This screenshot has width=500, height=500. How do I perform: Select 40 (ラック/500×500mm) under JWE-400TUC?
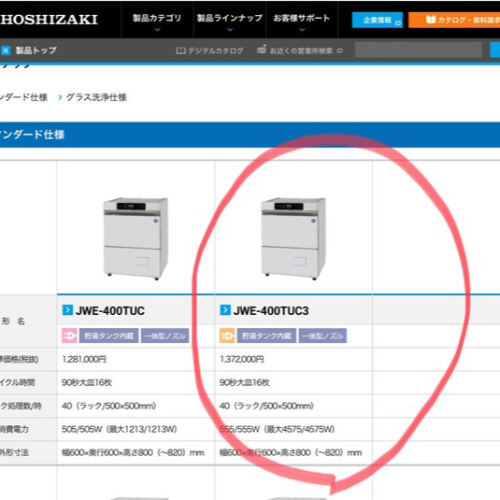click(x=109, y=406)
